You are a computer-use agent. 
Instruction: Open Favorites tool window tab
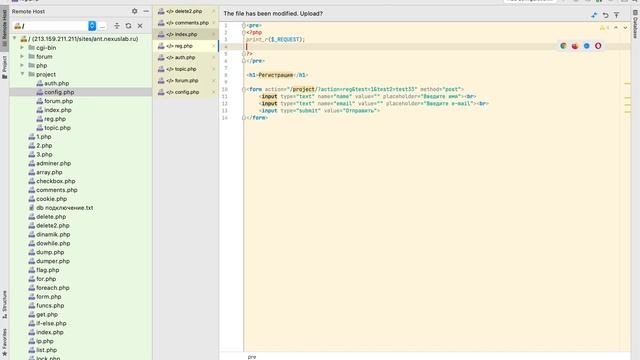coord(4,342)
